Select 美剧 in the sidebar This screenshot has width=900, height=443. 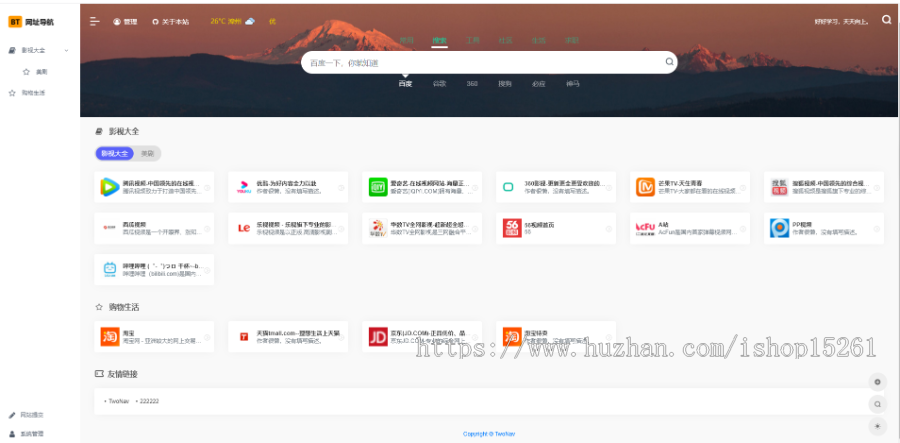pos(41,72)
